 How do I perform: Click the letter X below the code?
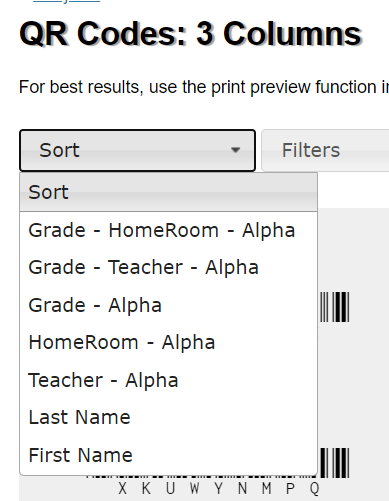pos(123,489)
